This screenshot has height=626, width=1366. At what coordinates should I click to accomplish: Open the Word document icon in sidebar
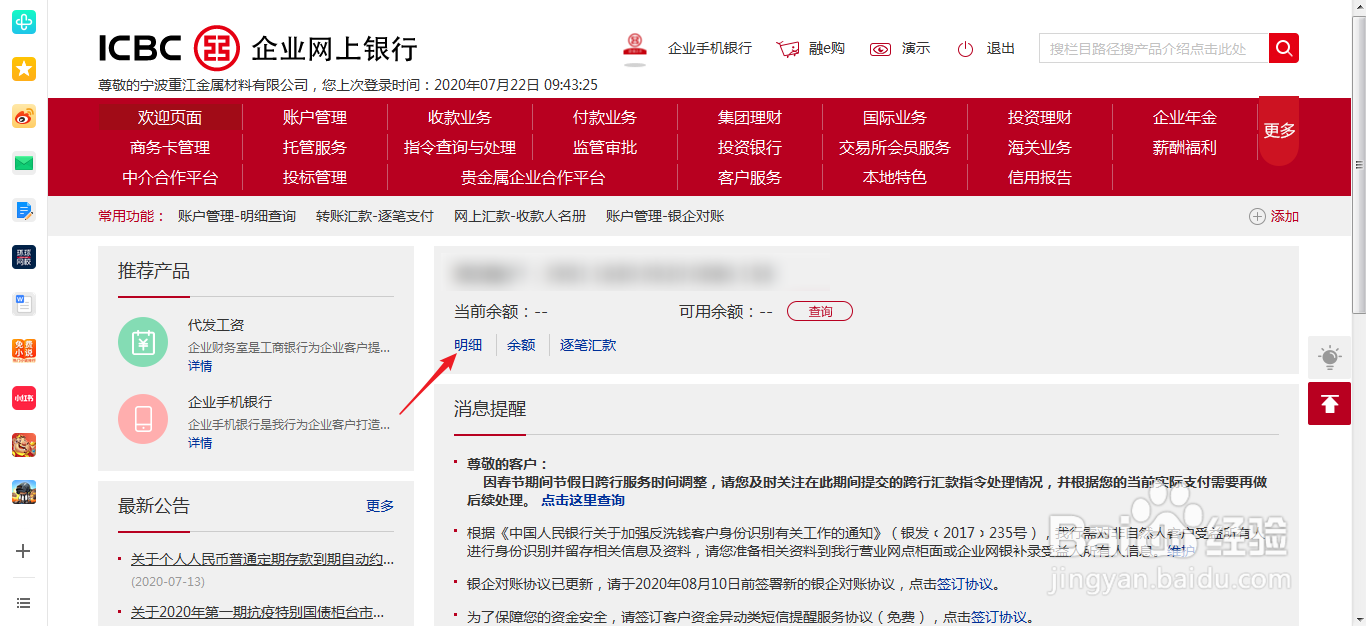click(x=24, y=304)
